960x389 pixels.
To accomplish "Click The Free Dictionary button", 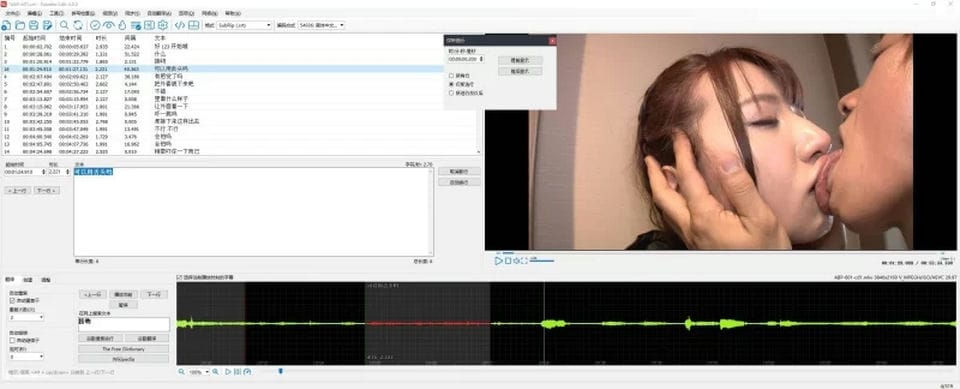I will pyautogui.click(x=124, y=349).
